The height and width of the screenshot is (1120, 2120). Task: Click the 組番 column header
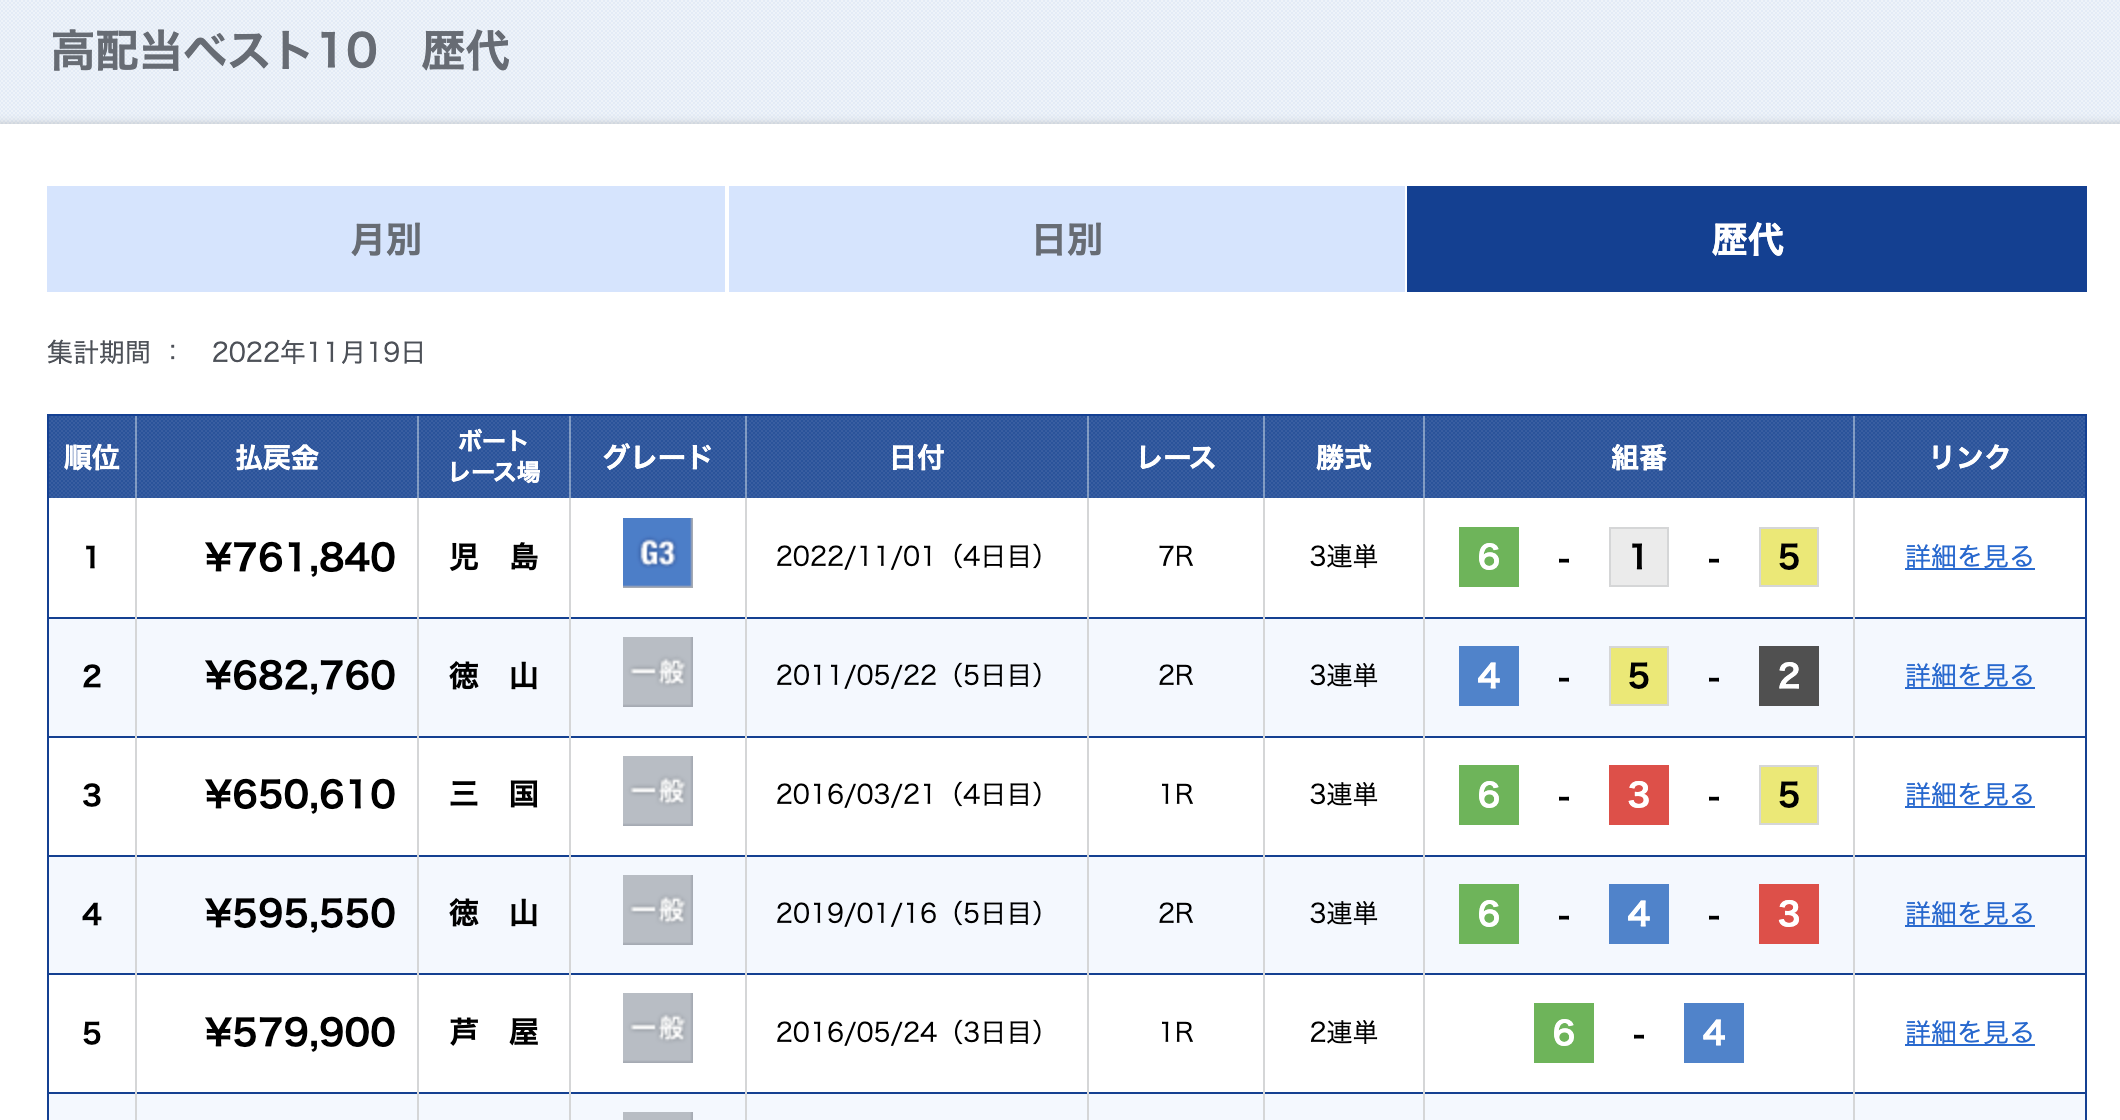1639,457
